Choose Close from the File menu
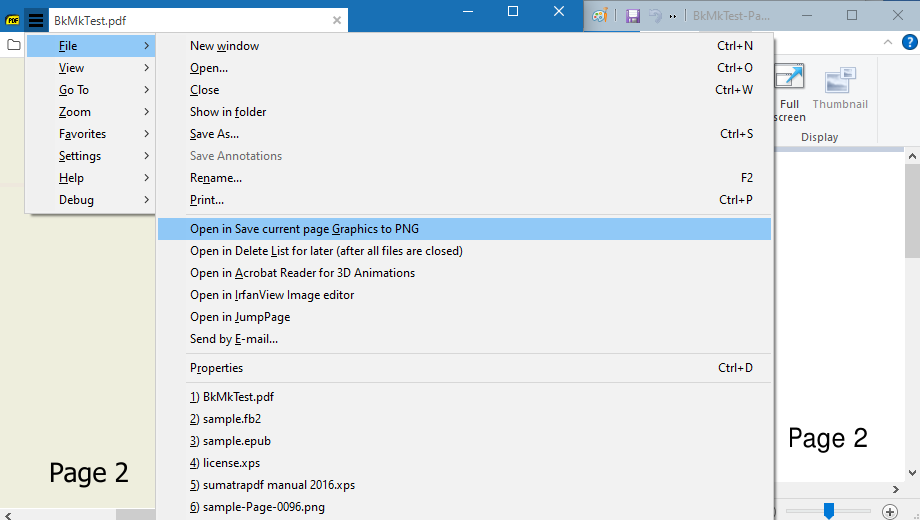Image resolution: width=920 pixels, height=520 pixels. click(464, 90)
